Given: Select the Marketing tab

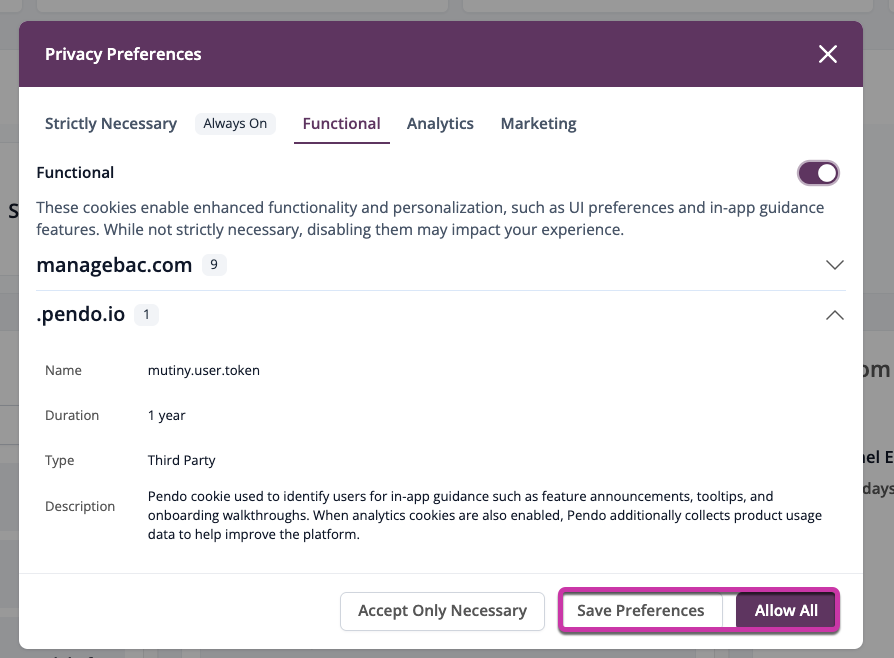Looking at the screenshot, I should tap(538, 124).
